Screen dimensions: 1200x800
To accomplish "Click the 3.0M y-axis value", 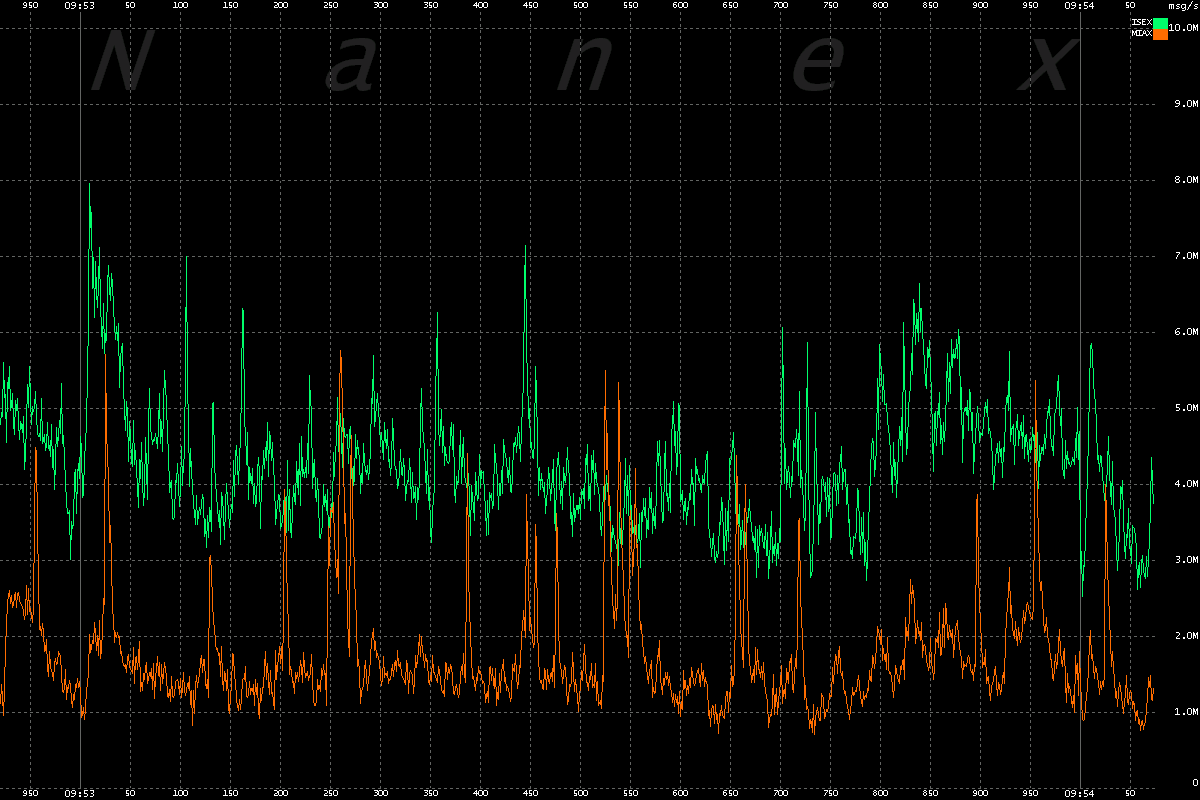I will [1186, 560].
